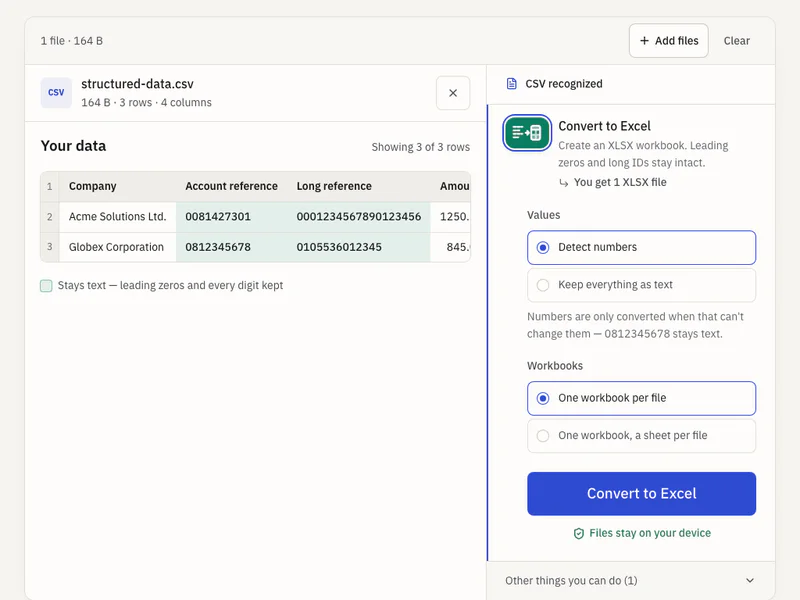Click row number 3 in the table
Image resolution: width=800 pixels, height=600 pixels.
49,247
